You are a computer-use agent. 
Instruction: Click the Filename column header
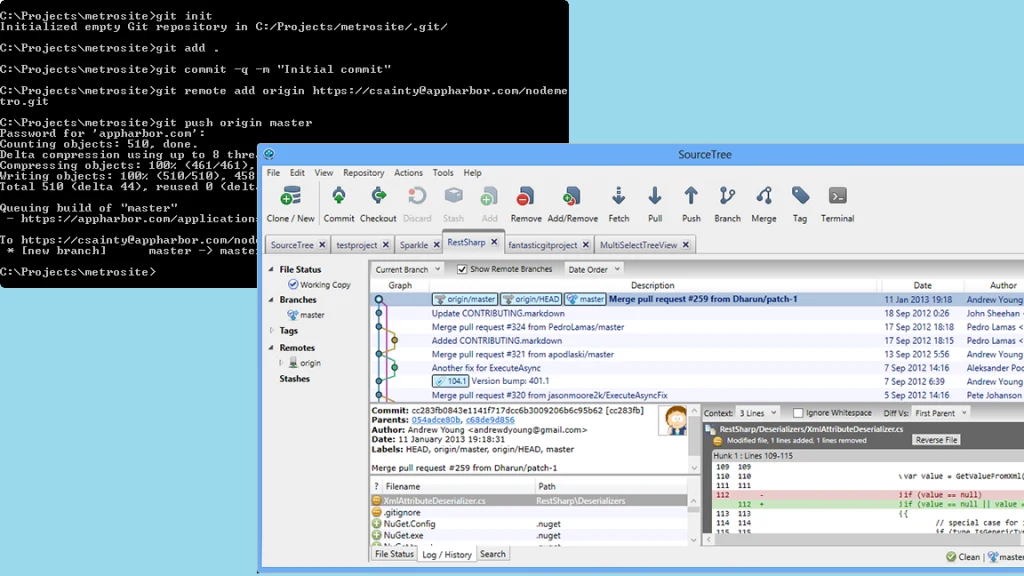point(402,487)
